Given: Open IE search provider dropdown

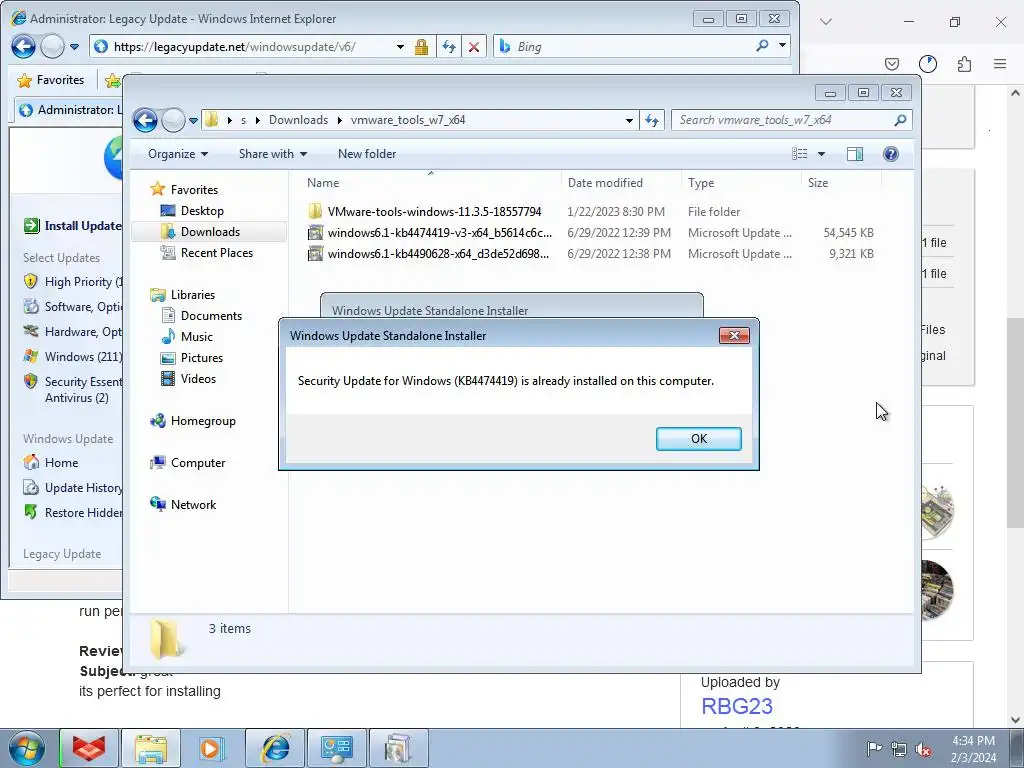Looking at the screenshot, I should pyautogui.click(x=782, y=46).
